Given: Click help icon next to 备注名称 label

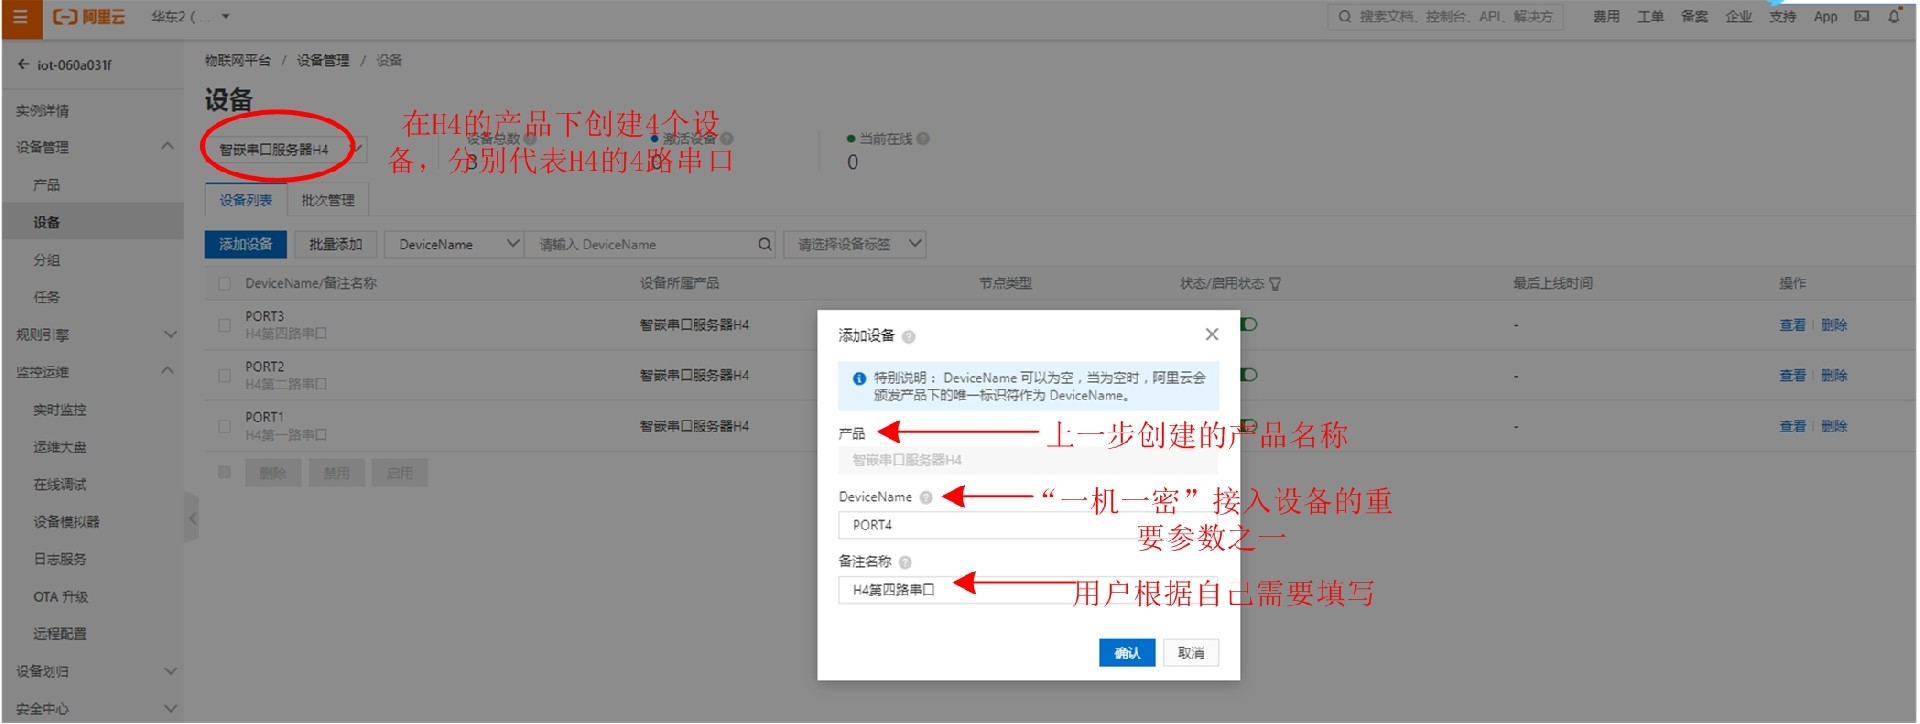Looking at the screenshot, I should coord(905,563).
